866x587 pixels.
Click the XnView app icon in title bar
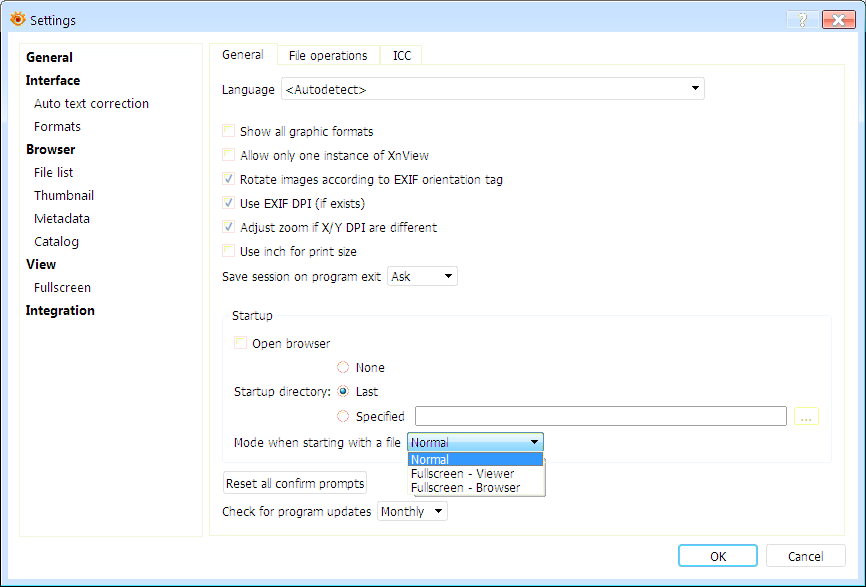coord(17,19)
